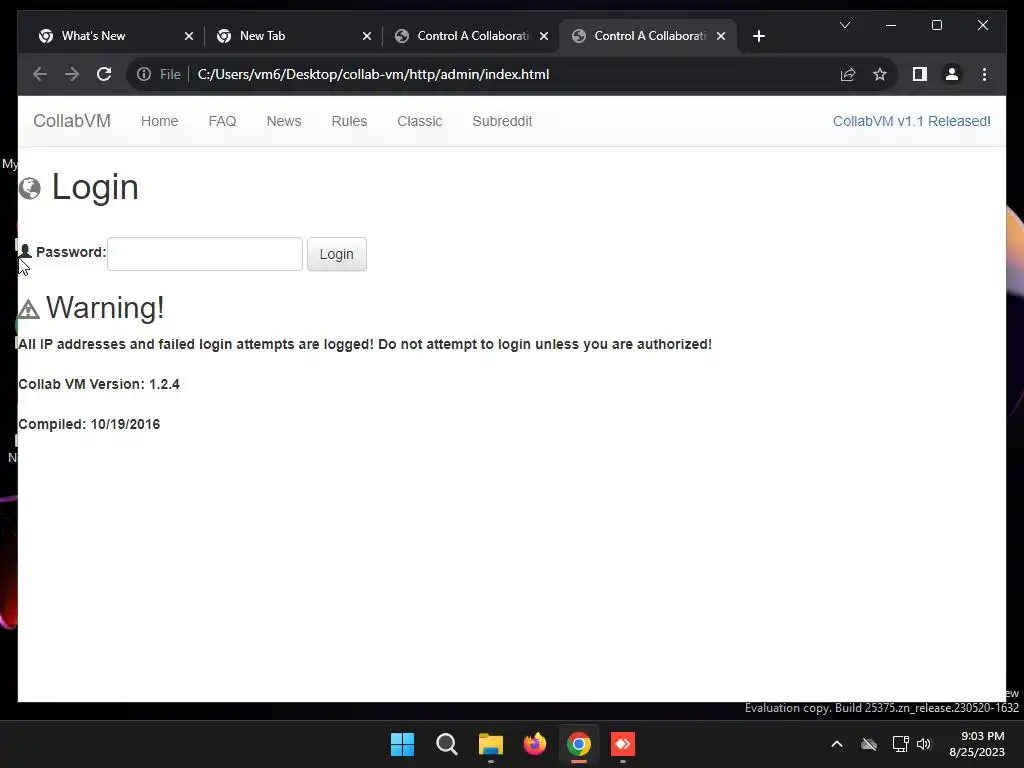
Task: Show hidden system tray icons
Action: pyautogui.click(x=837, y=744)
